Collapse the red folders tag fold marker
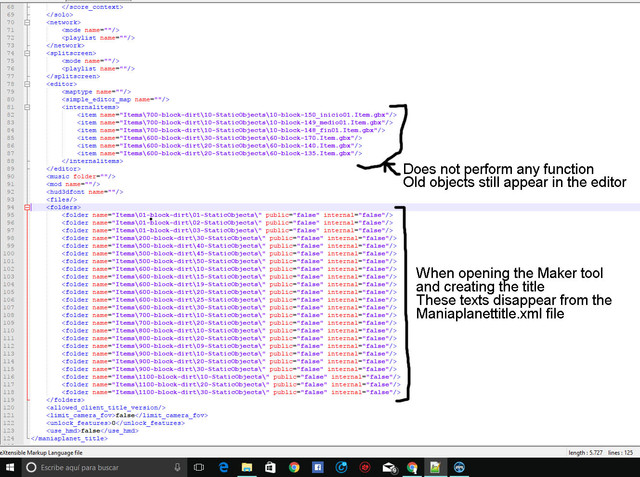Image resolution: width=640 pixels, height=477 pixels. point(27,207)
